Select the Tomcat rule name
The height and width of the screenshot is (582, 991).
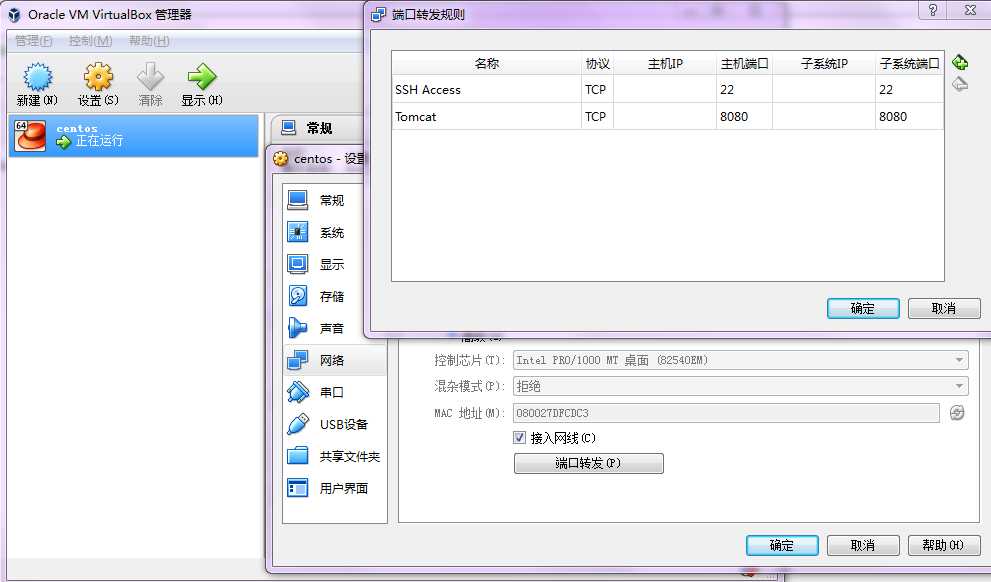[416, 117]
